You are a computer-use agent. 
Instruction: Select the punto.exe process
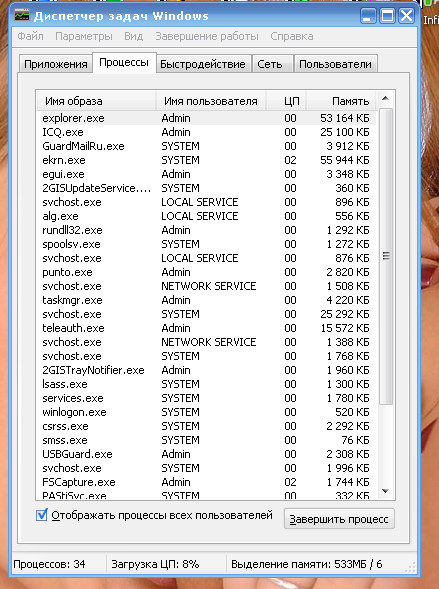(206, 272)
